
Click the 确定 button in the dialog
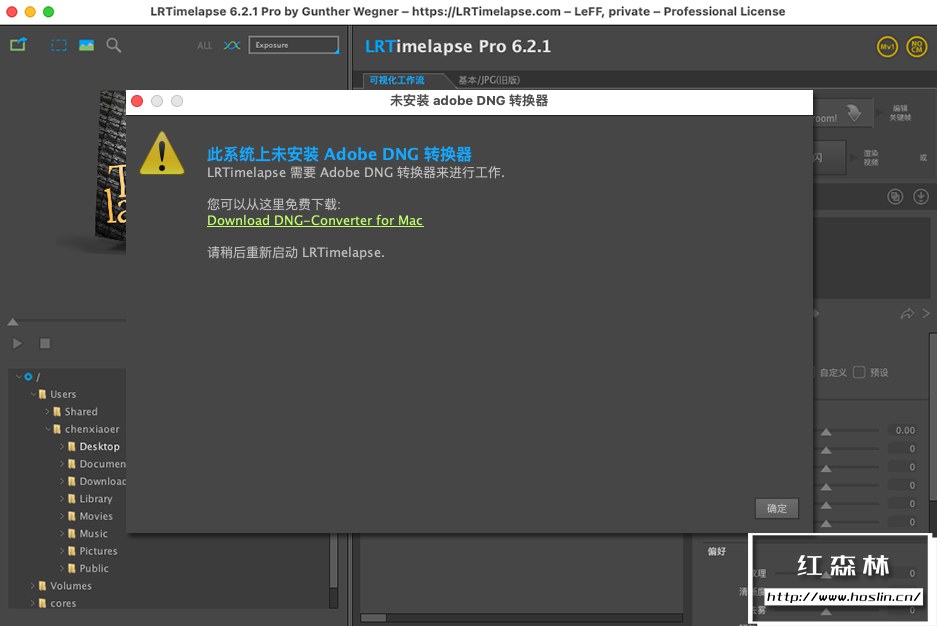tap(777, 508)
